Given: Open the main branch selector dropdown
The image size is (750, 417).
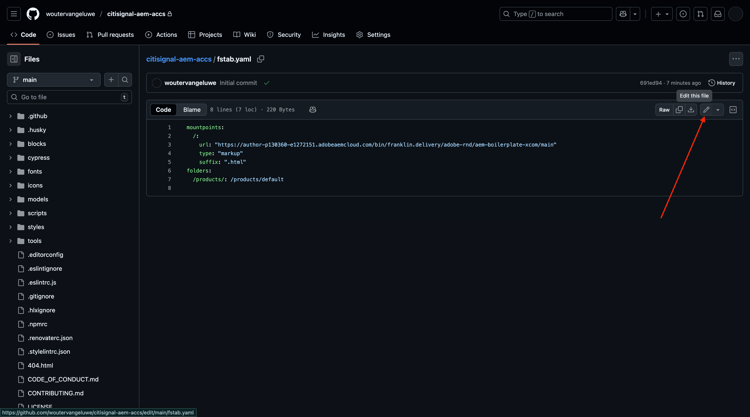Looking at the screenshot, I should pos(54,80).
